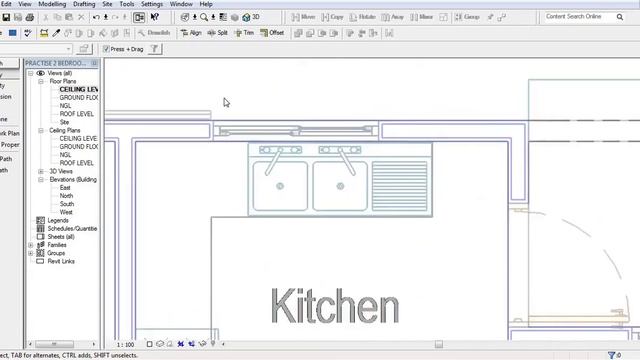
Task: Open the Modelling menu
Action: [52, 4]
